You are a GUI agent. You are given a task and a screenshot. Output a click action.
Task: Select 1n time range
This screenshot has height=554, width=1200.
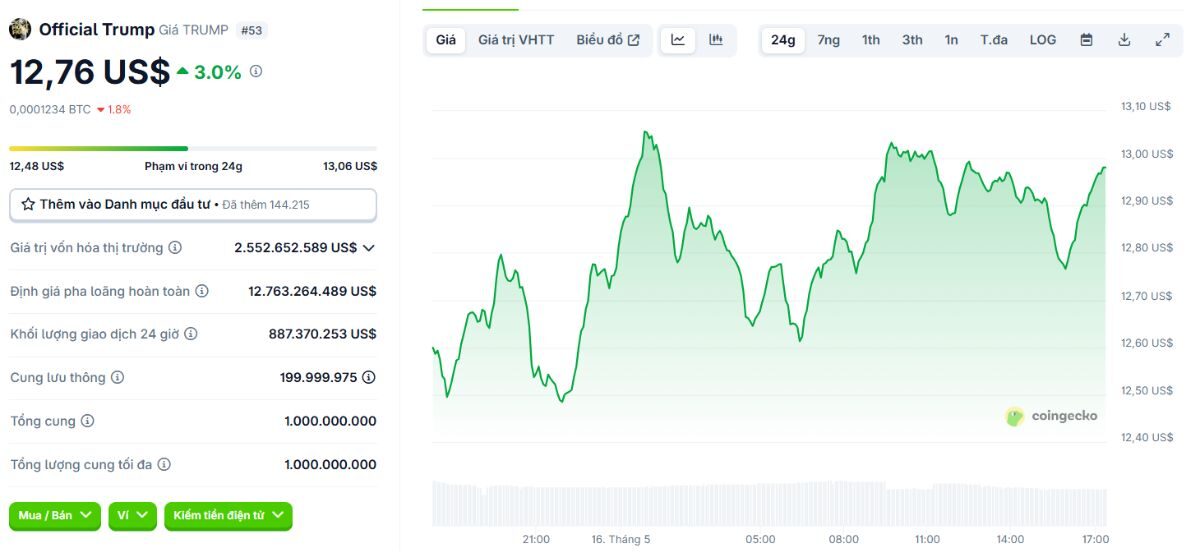point(951,40)
